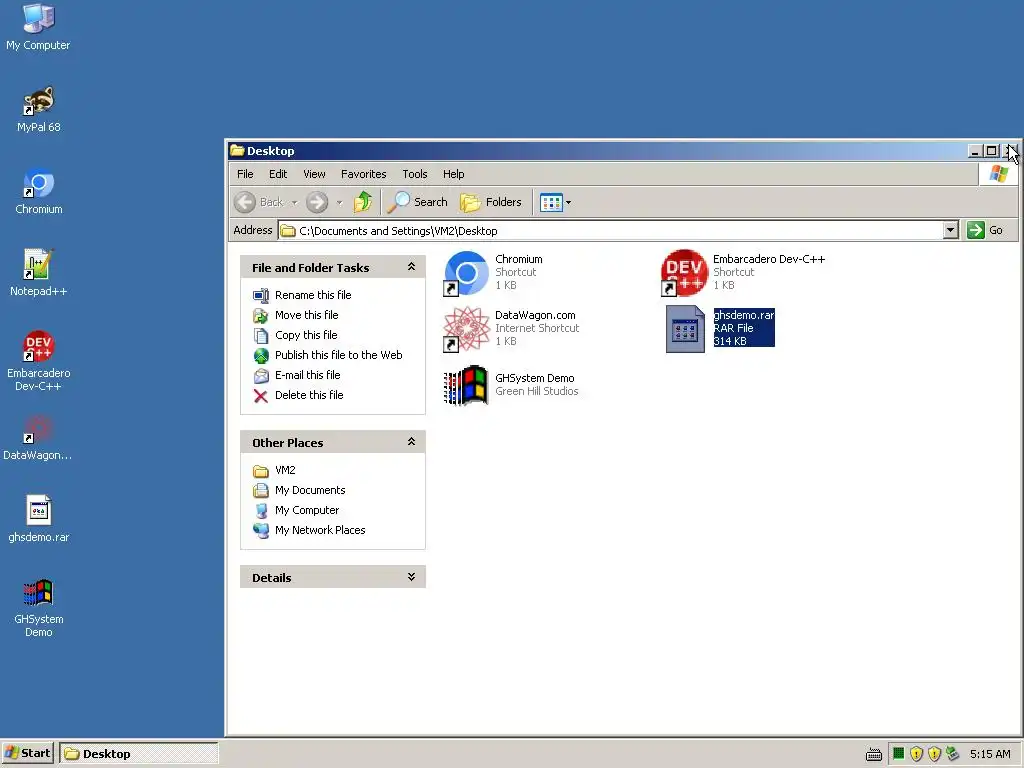Select Chromium shortcut on desktop wallpaper
Screen dimensions: 1024x768
click(x=38, y=192)
